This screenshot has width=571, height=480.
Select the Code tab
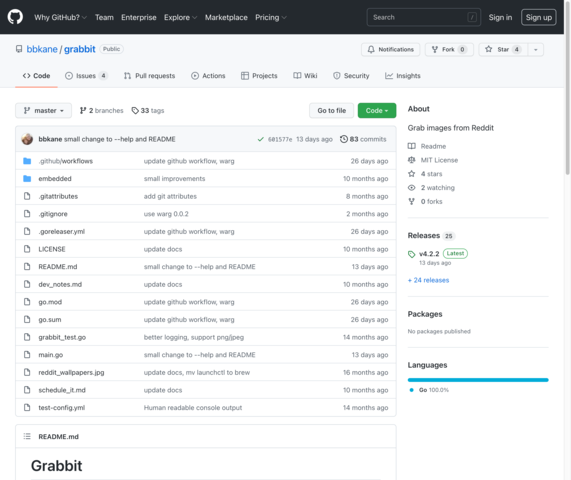tap(36, 76)
